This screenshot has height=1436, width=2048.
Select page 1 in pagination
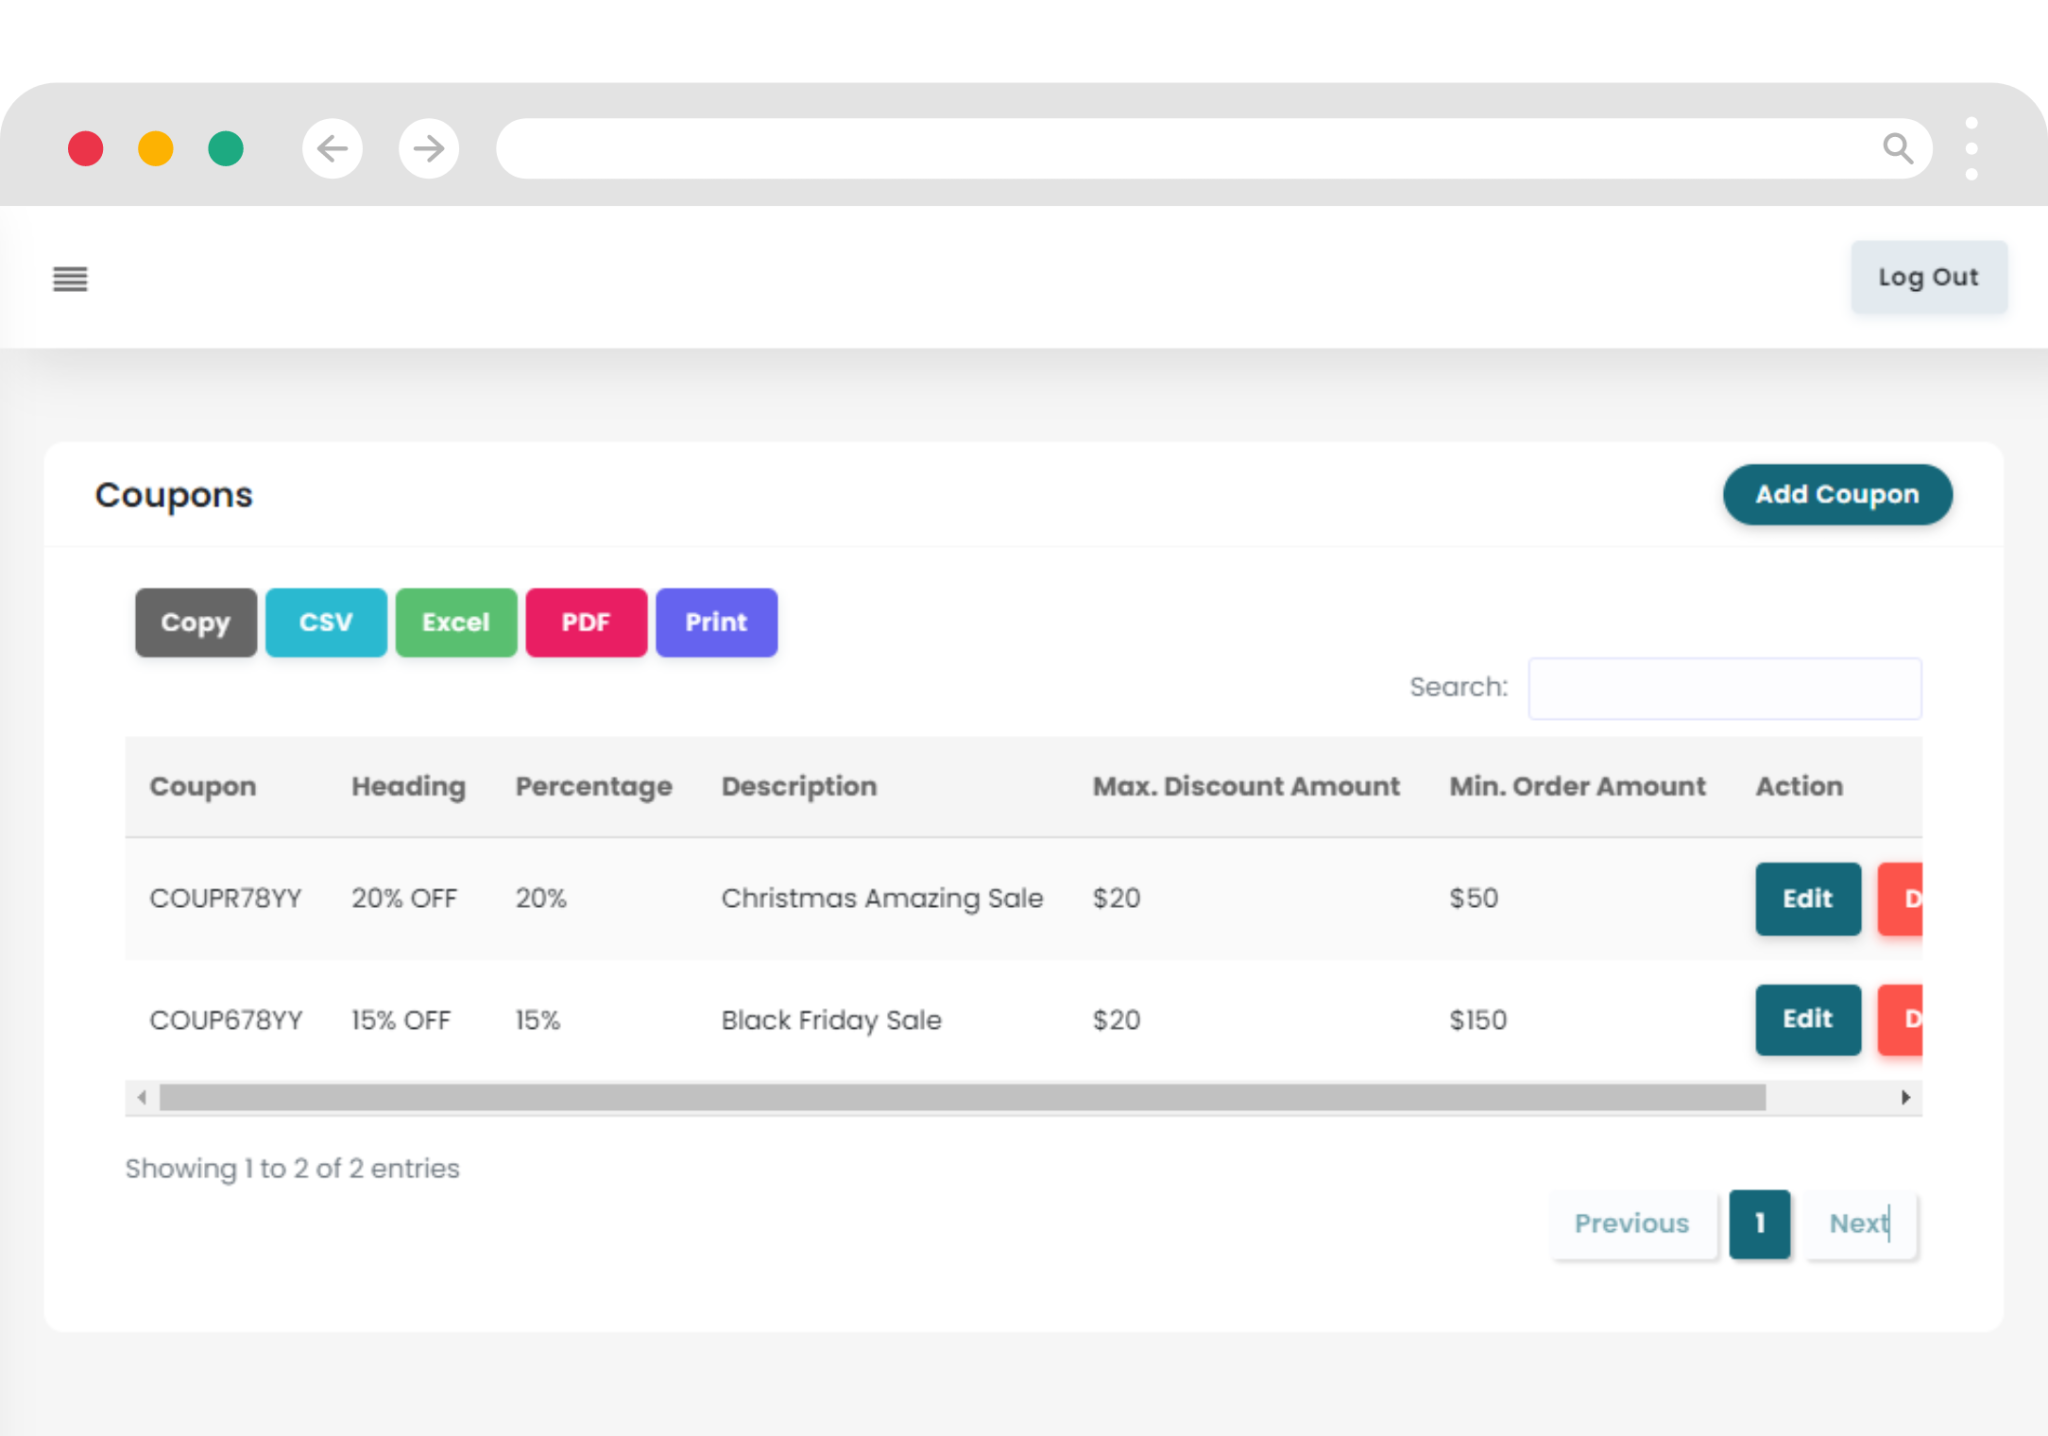[x=1760, y=1223]
